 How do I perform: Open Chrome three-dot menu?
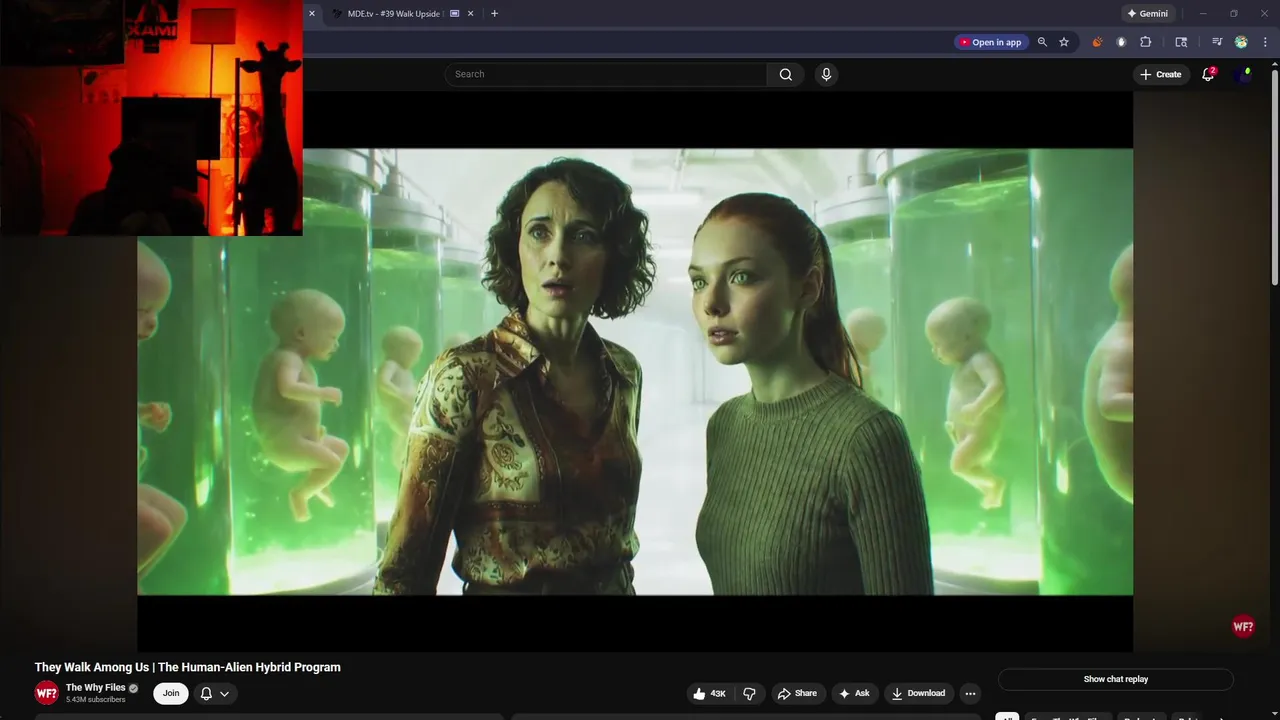pos(1265,42)
